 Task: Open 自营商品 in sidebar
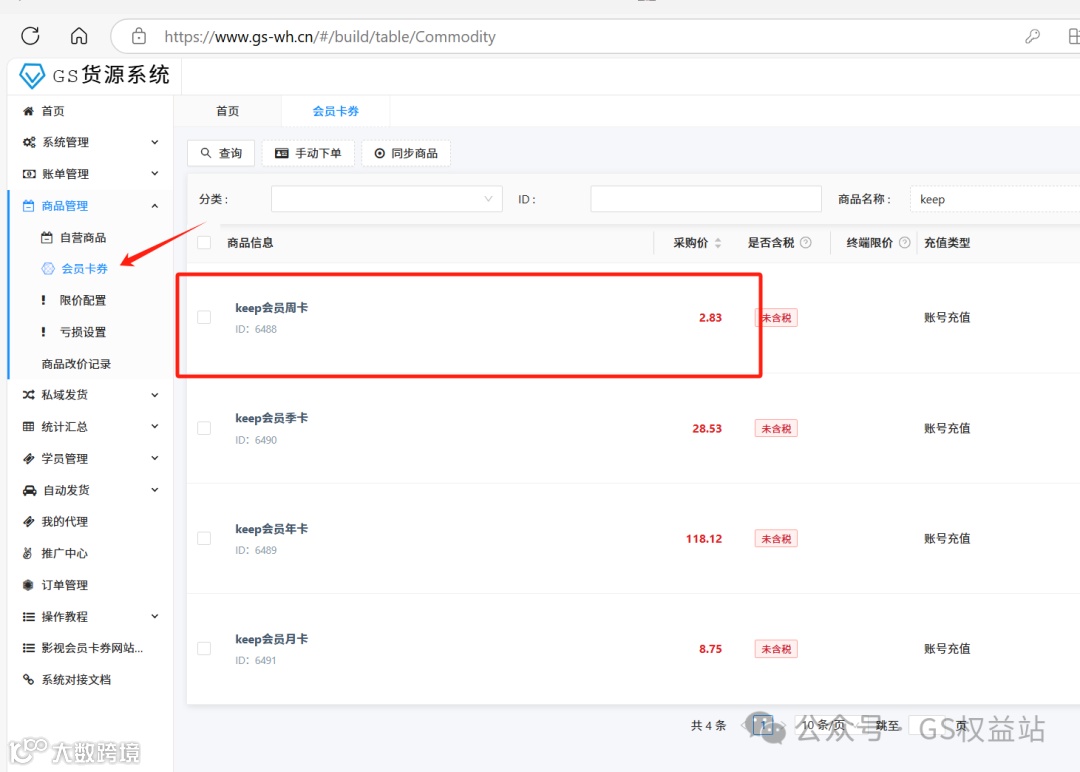tap(83, 238)
